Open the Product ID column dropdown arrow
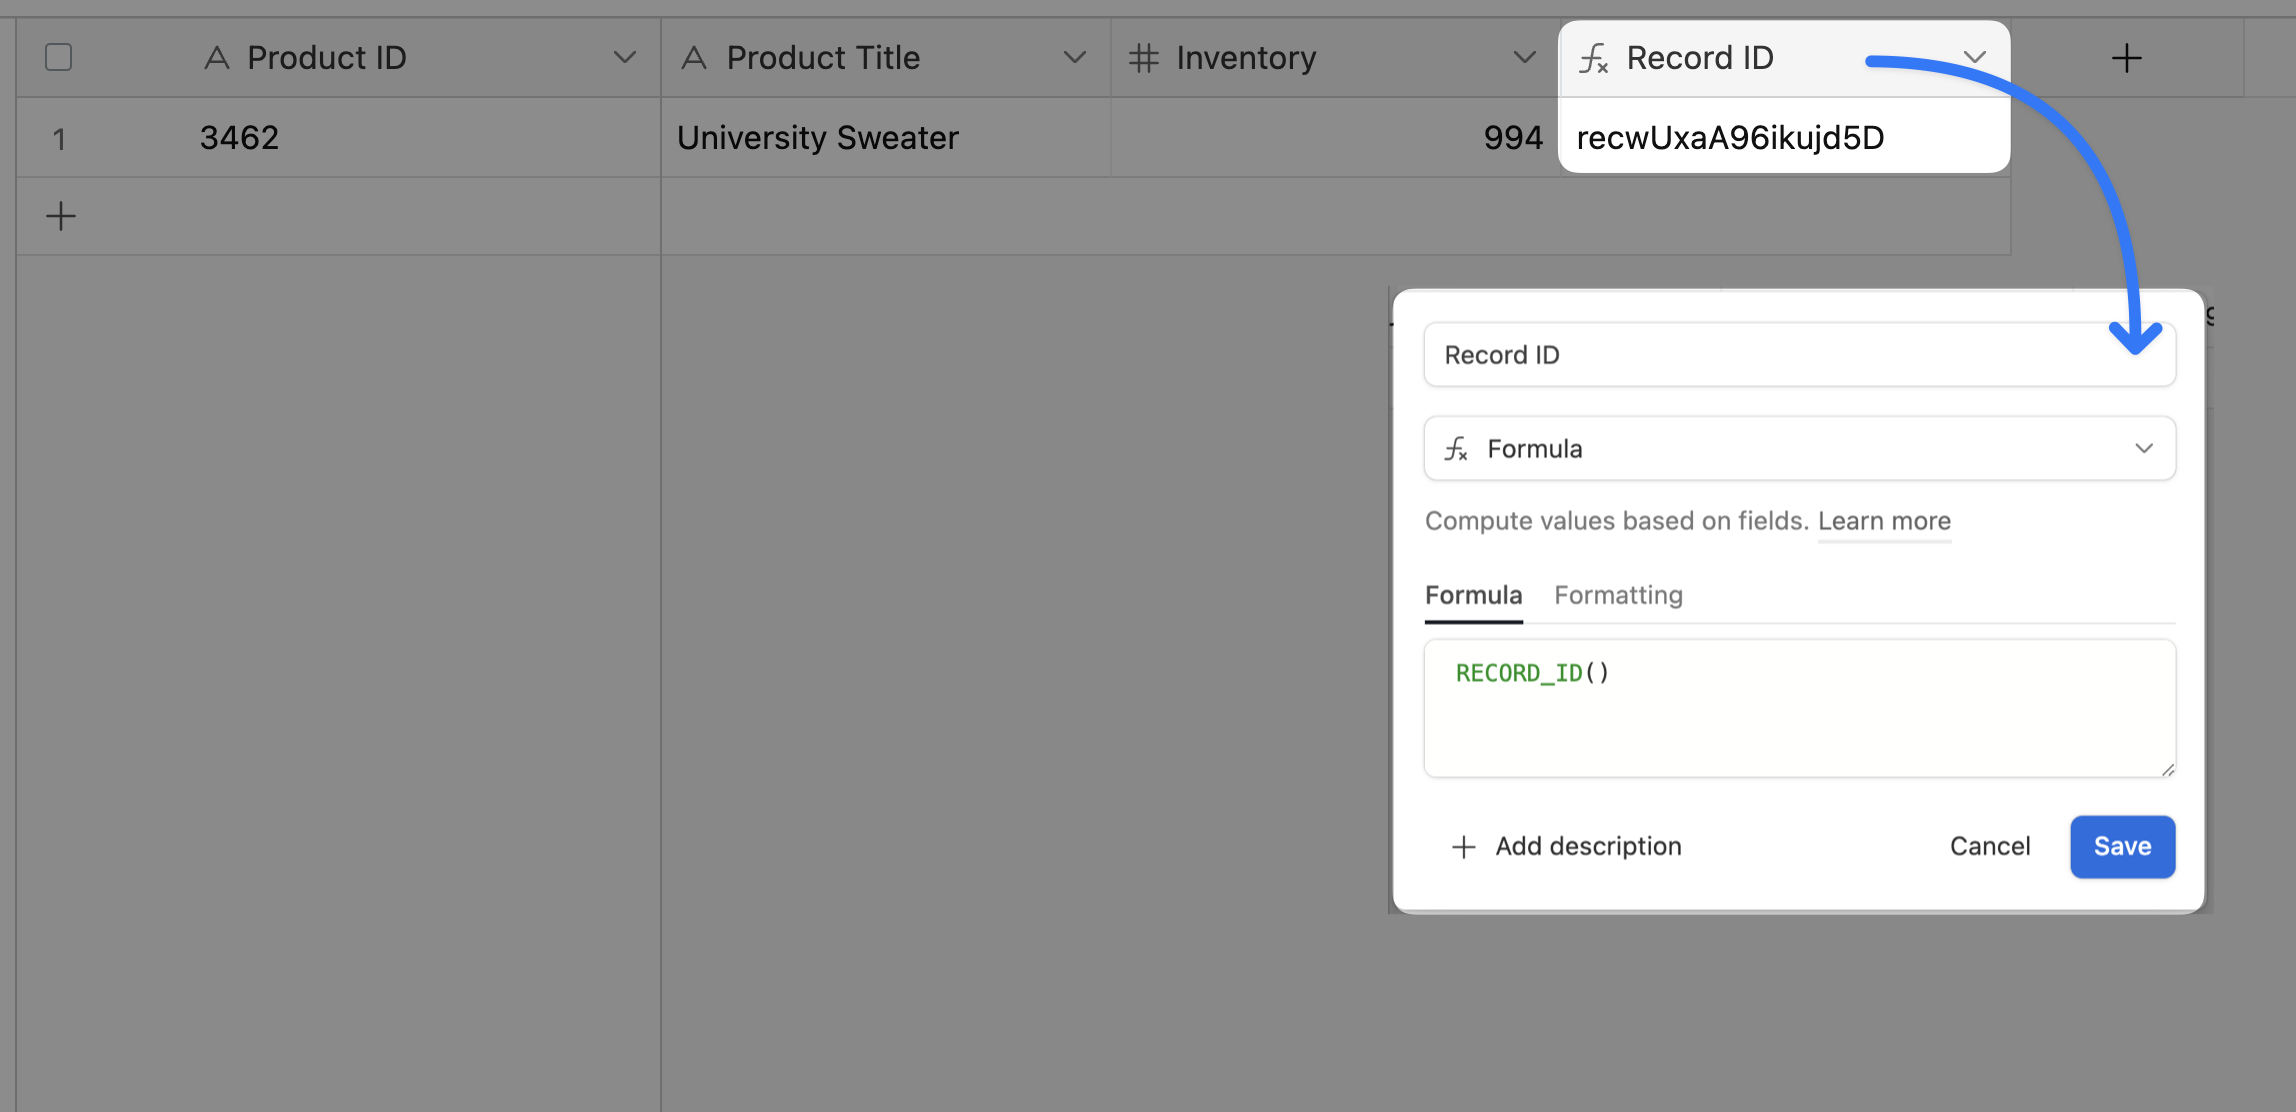2296x1112 pixels. (625, 58)
